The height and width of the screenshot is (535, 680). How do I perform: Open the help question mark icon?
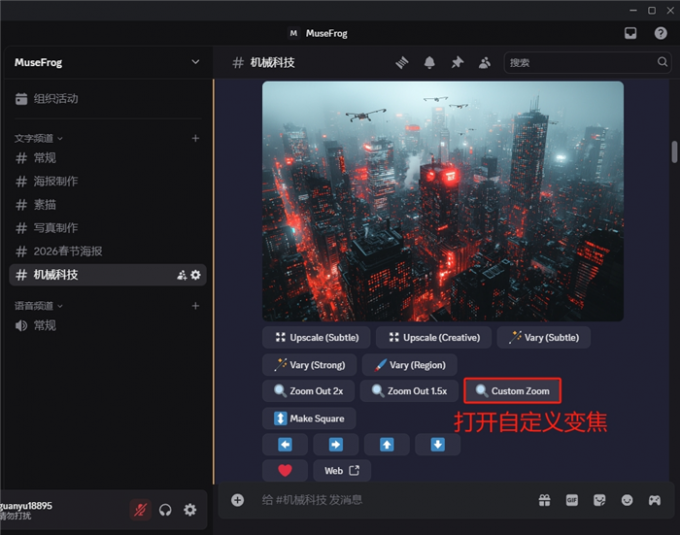tap(660, 33)
